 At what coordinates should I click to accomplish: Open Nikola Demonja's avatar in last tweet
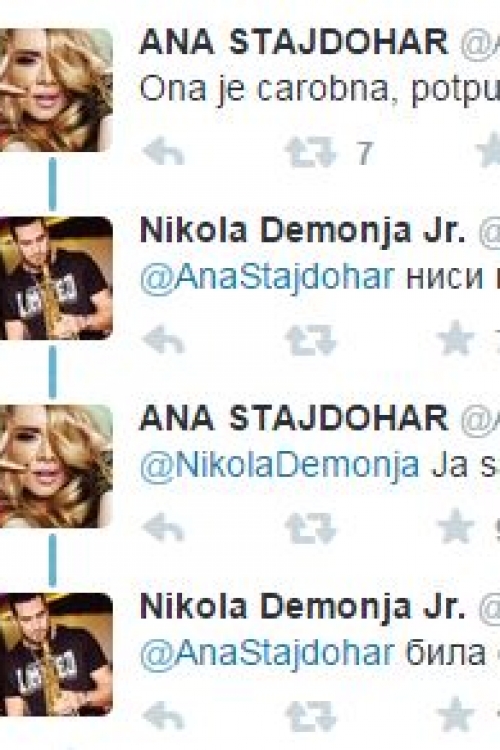56,654
